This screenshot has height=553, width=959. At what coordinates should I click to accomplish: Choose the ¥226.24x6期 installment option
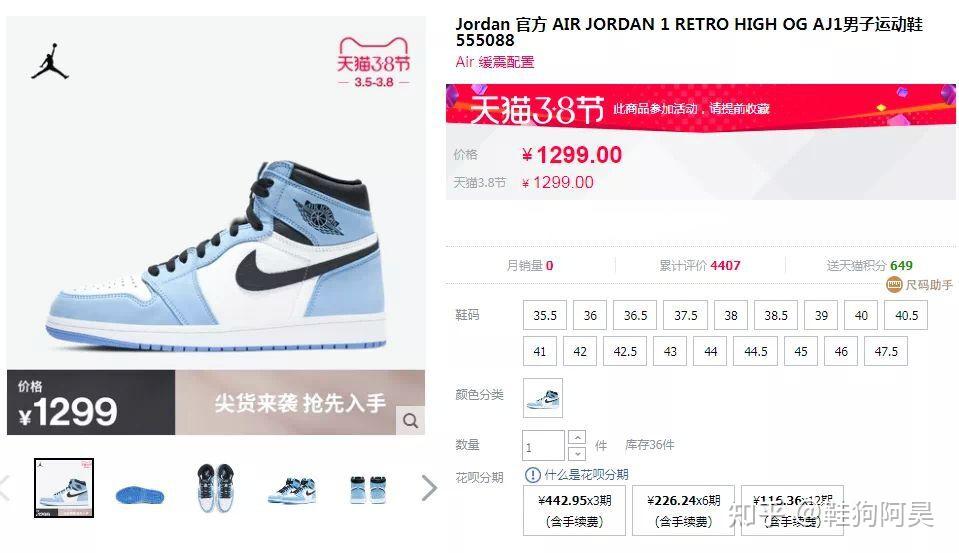tap(683, 511)
